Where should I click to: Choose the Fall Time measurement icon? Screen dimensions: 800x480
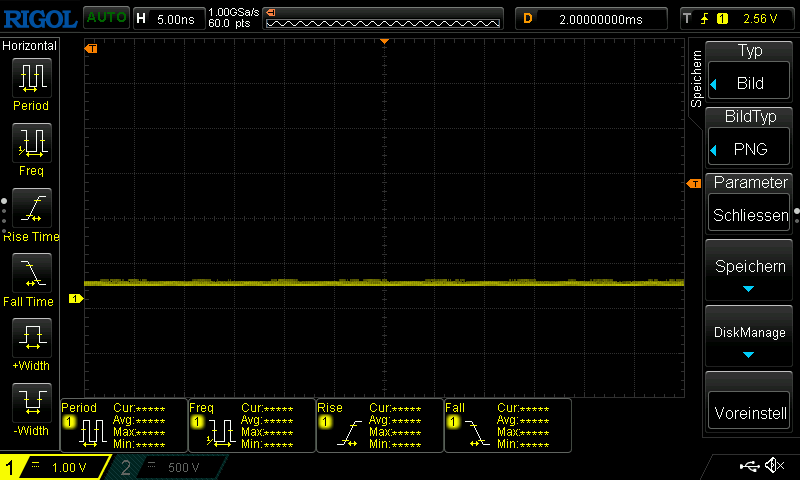pos(31,273)
